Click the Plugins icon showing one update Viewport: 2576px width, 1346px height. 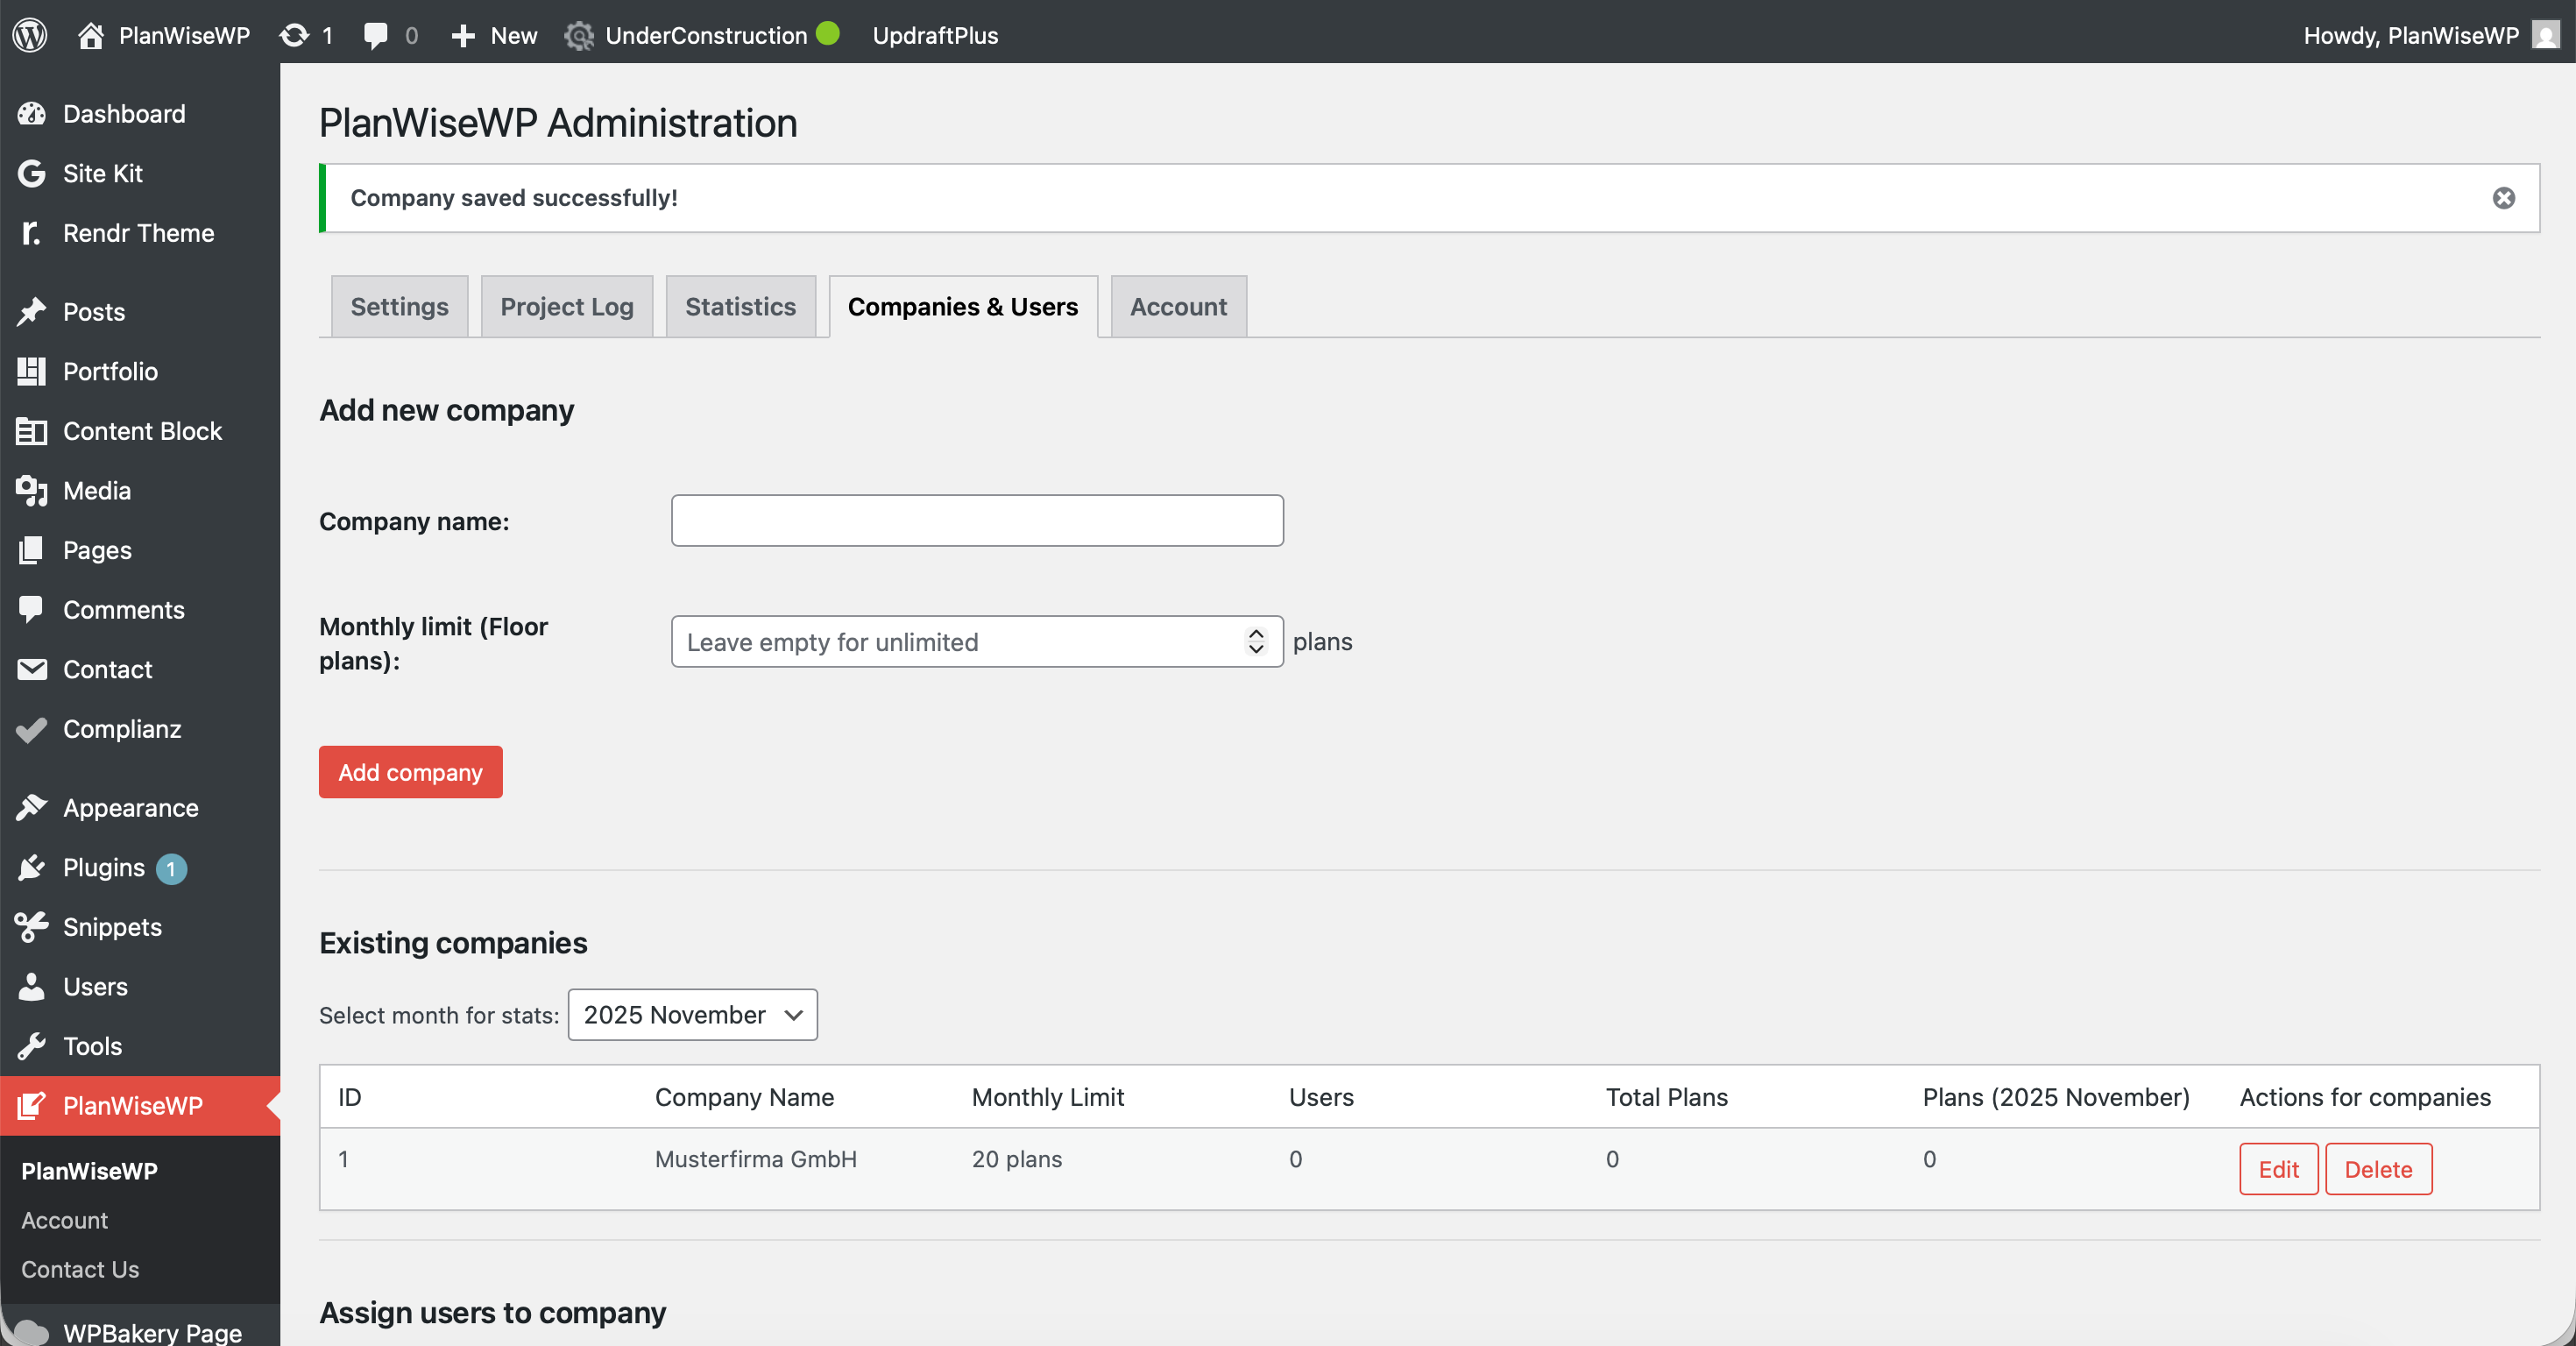pos(31,868)
